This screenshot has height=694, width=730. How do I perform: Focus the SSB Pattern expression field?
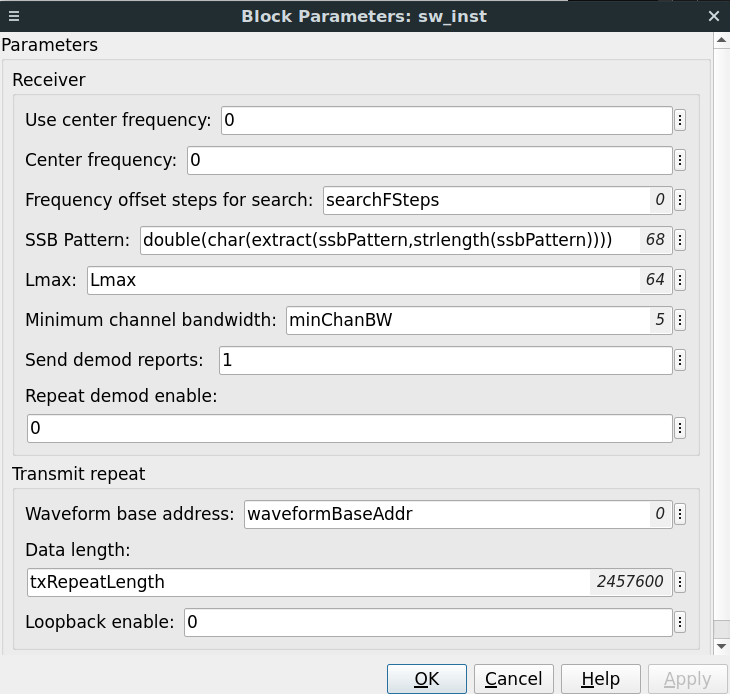pos(390,240)
